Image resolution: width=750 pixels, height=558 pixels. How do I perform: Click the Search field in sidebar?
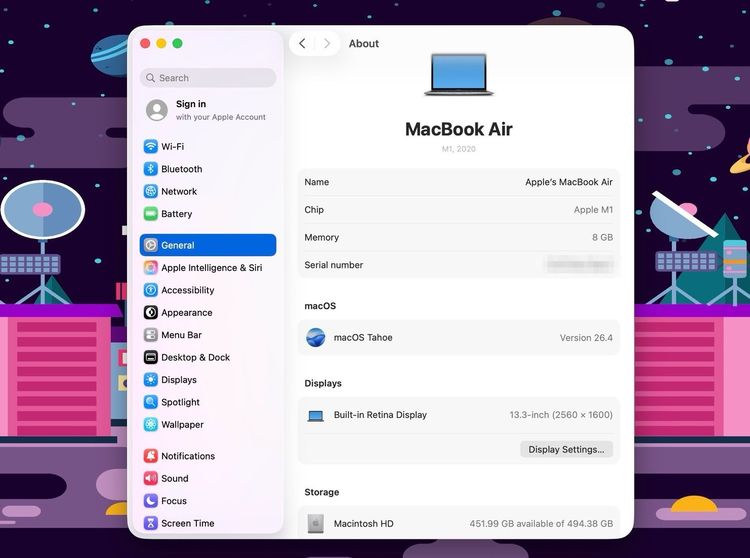point(208,78)
